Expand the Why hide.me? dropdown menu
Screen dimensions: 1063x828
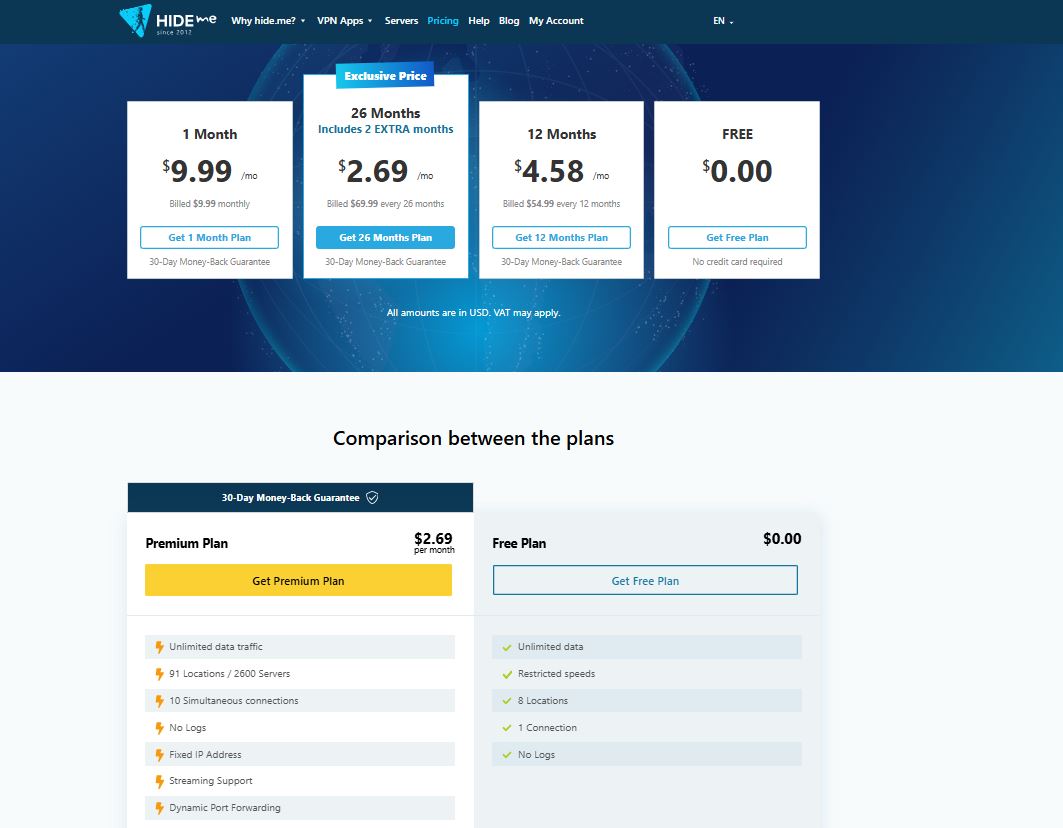[x=268, y=21]
